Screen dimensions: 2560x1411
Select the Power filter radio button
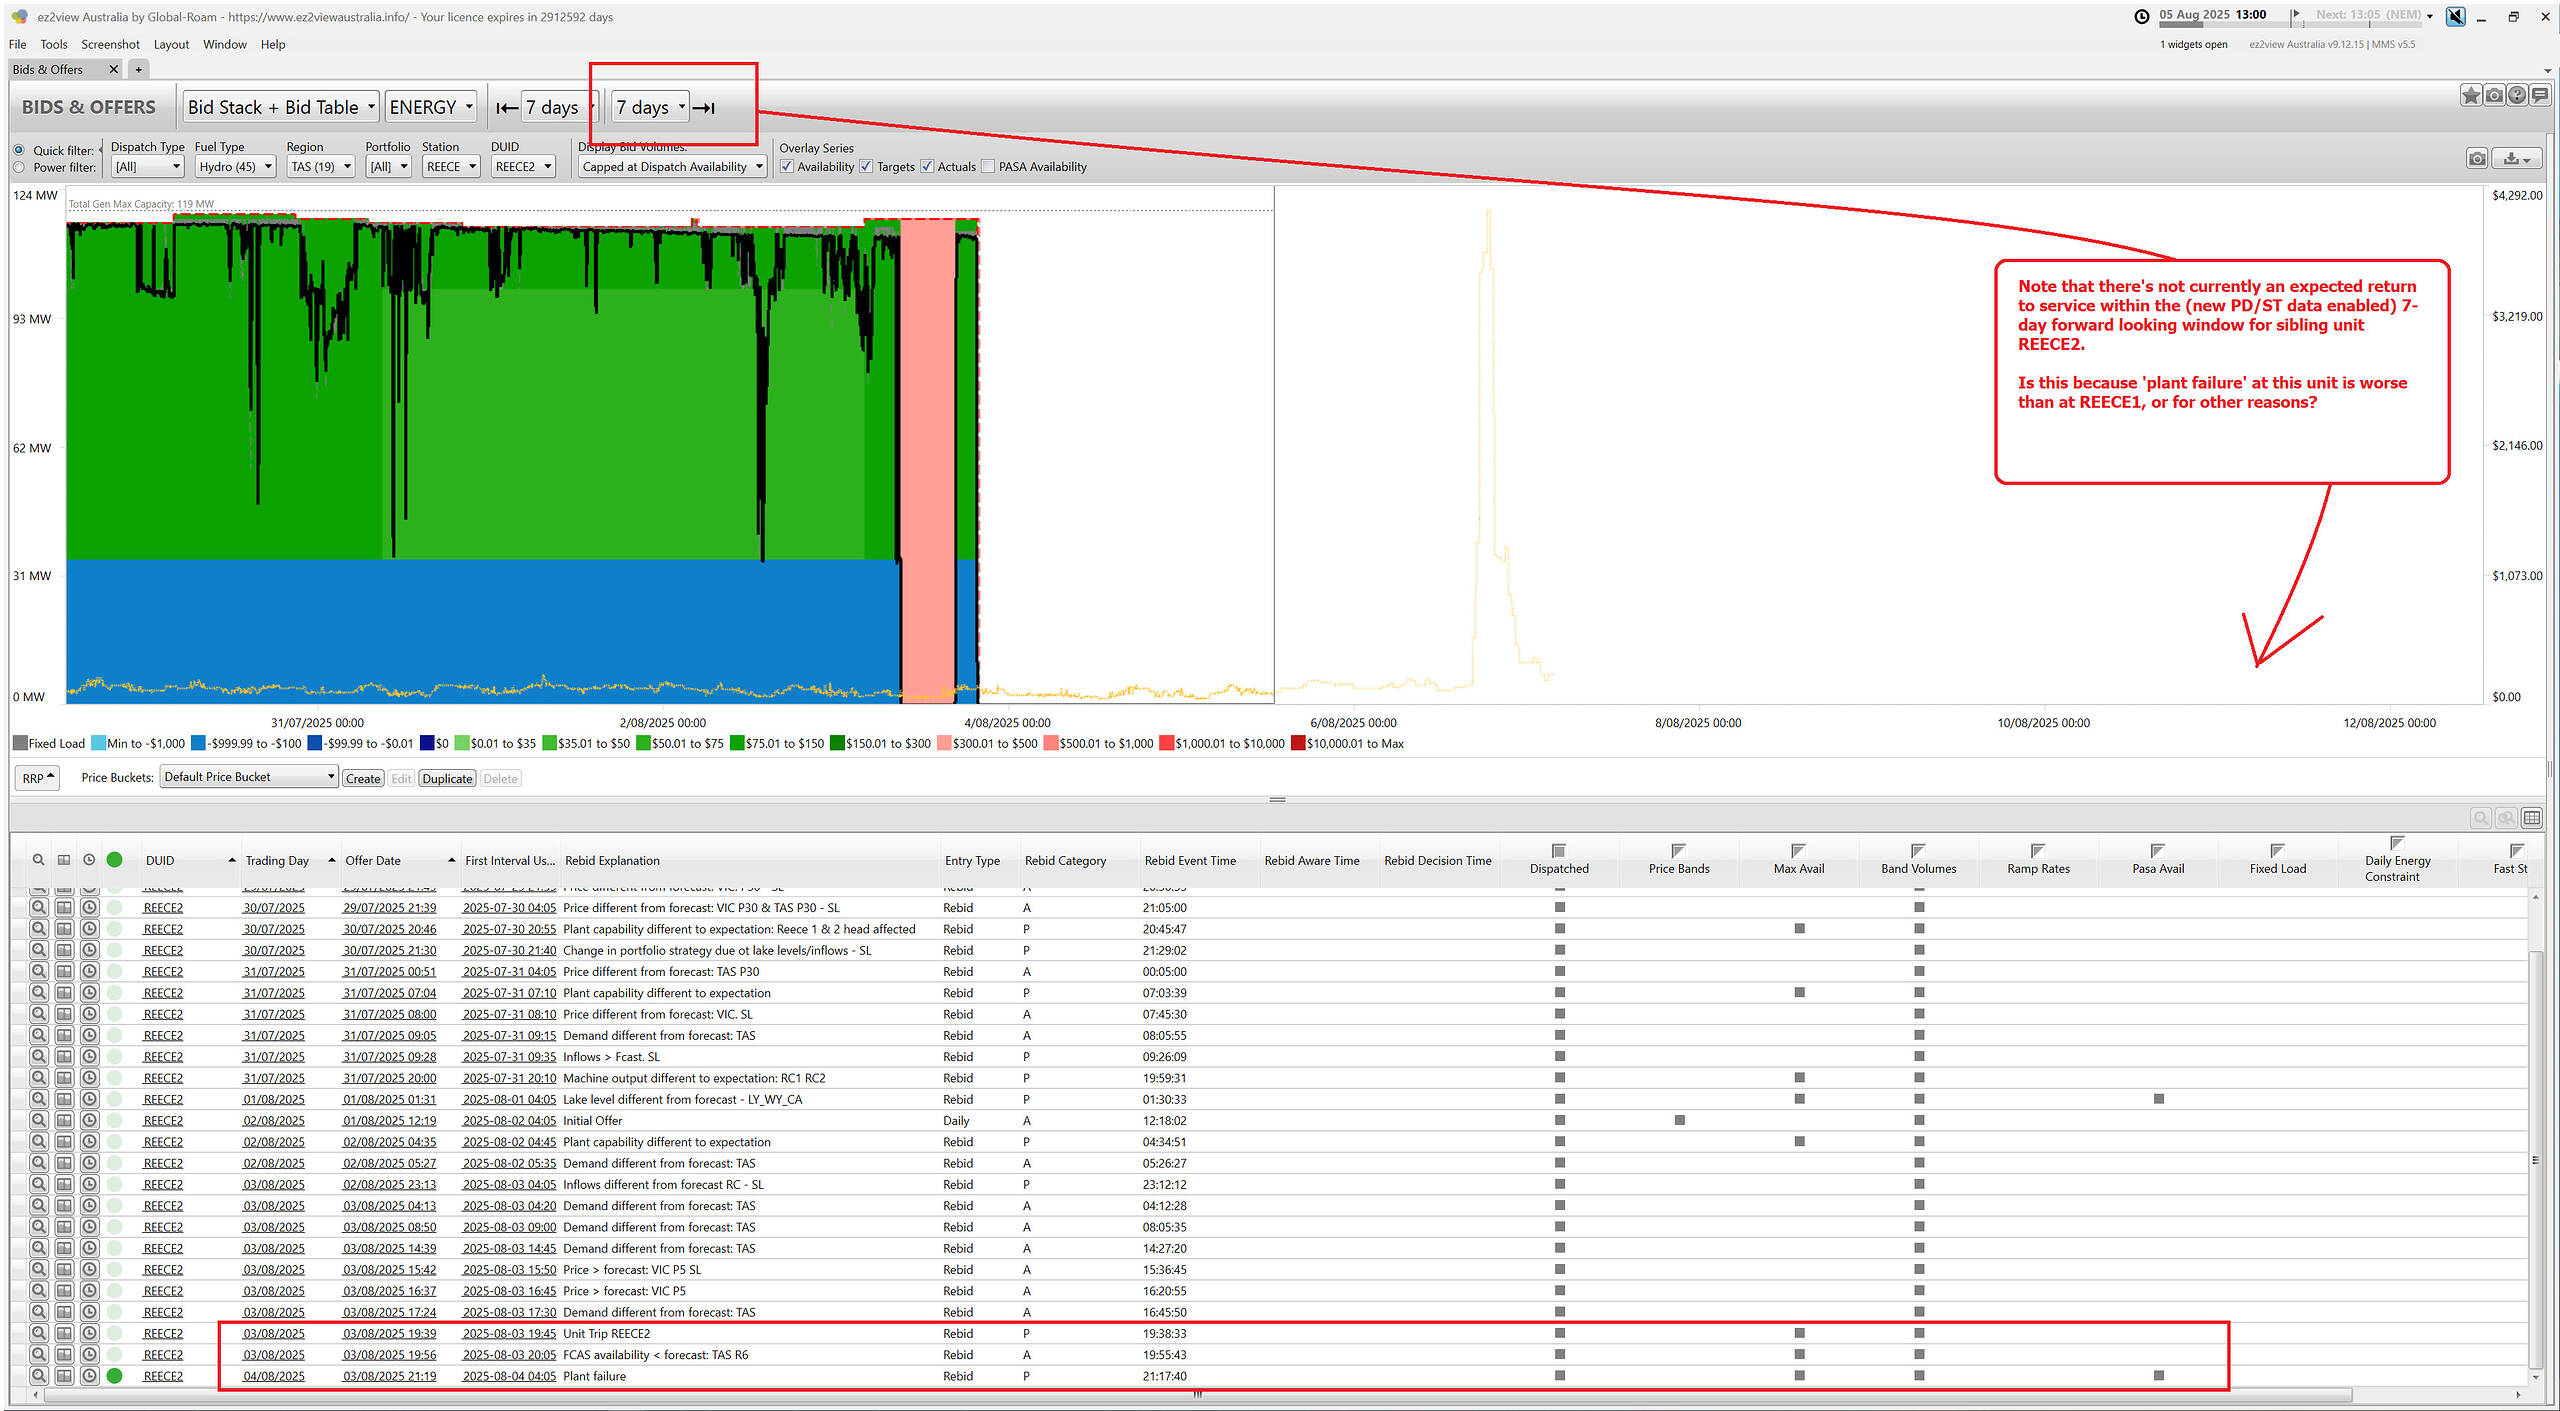click(x=19, y=167)
